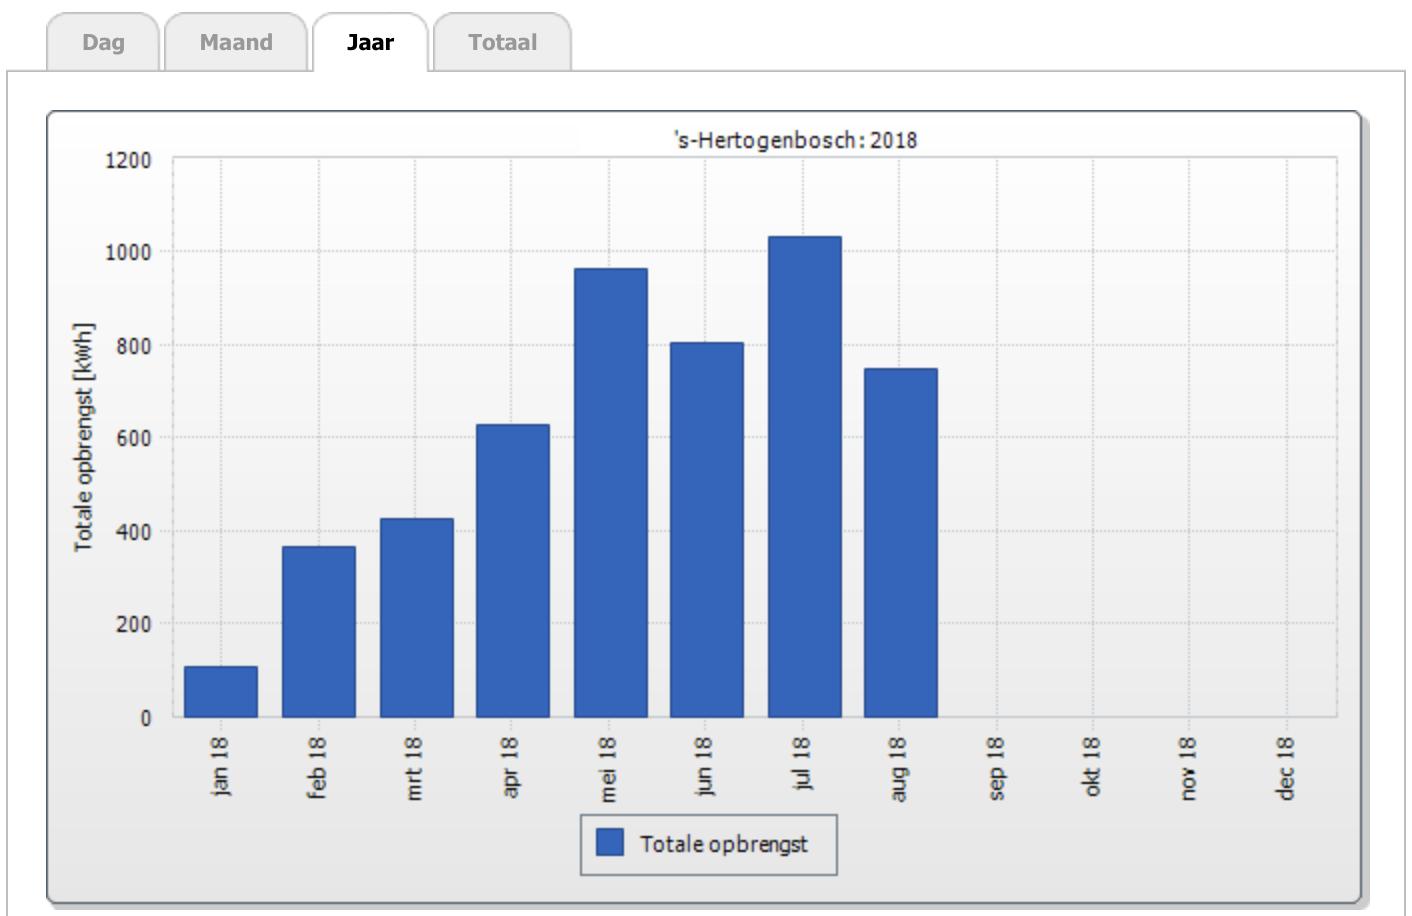Screen dimensions: 1412x916
Task: View the Totaal tab
Action: click(x=501, y=42)
